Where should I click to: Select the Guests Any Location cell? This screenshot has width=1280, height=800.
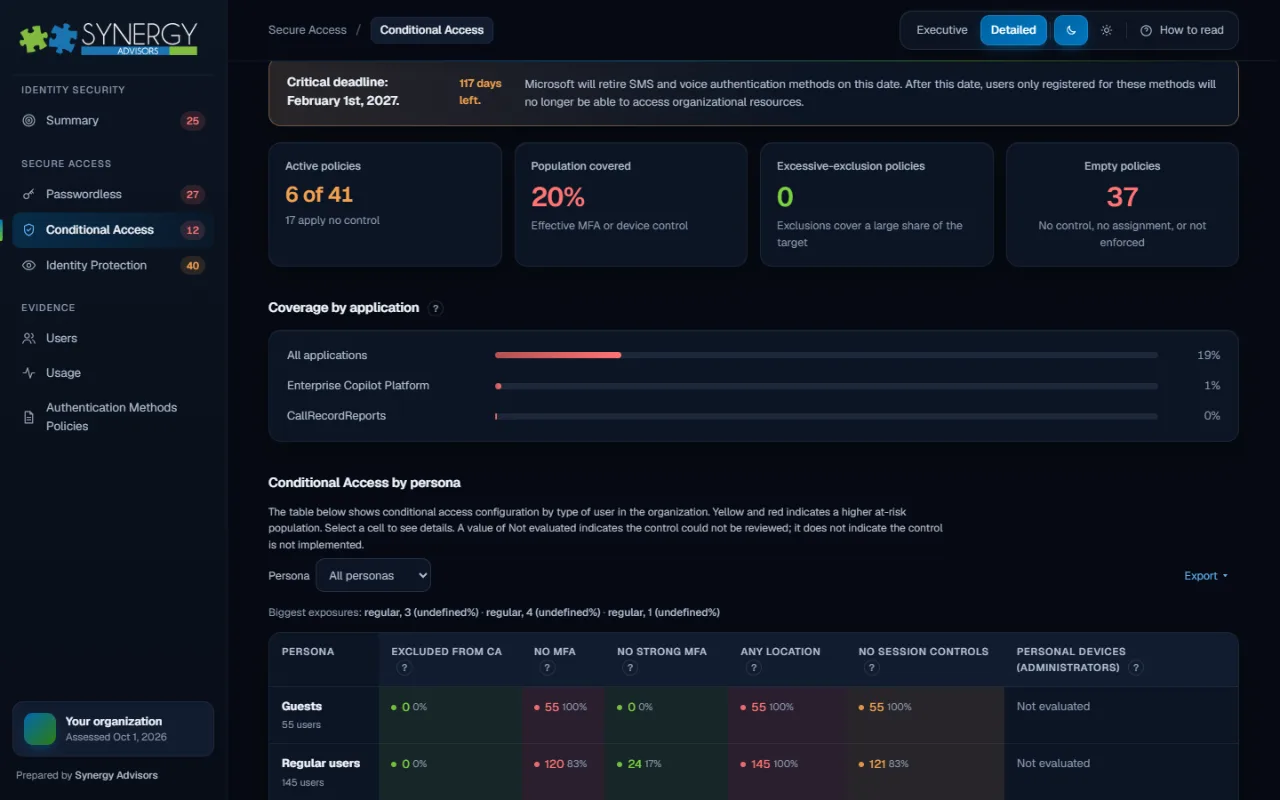point(787,715)
